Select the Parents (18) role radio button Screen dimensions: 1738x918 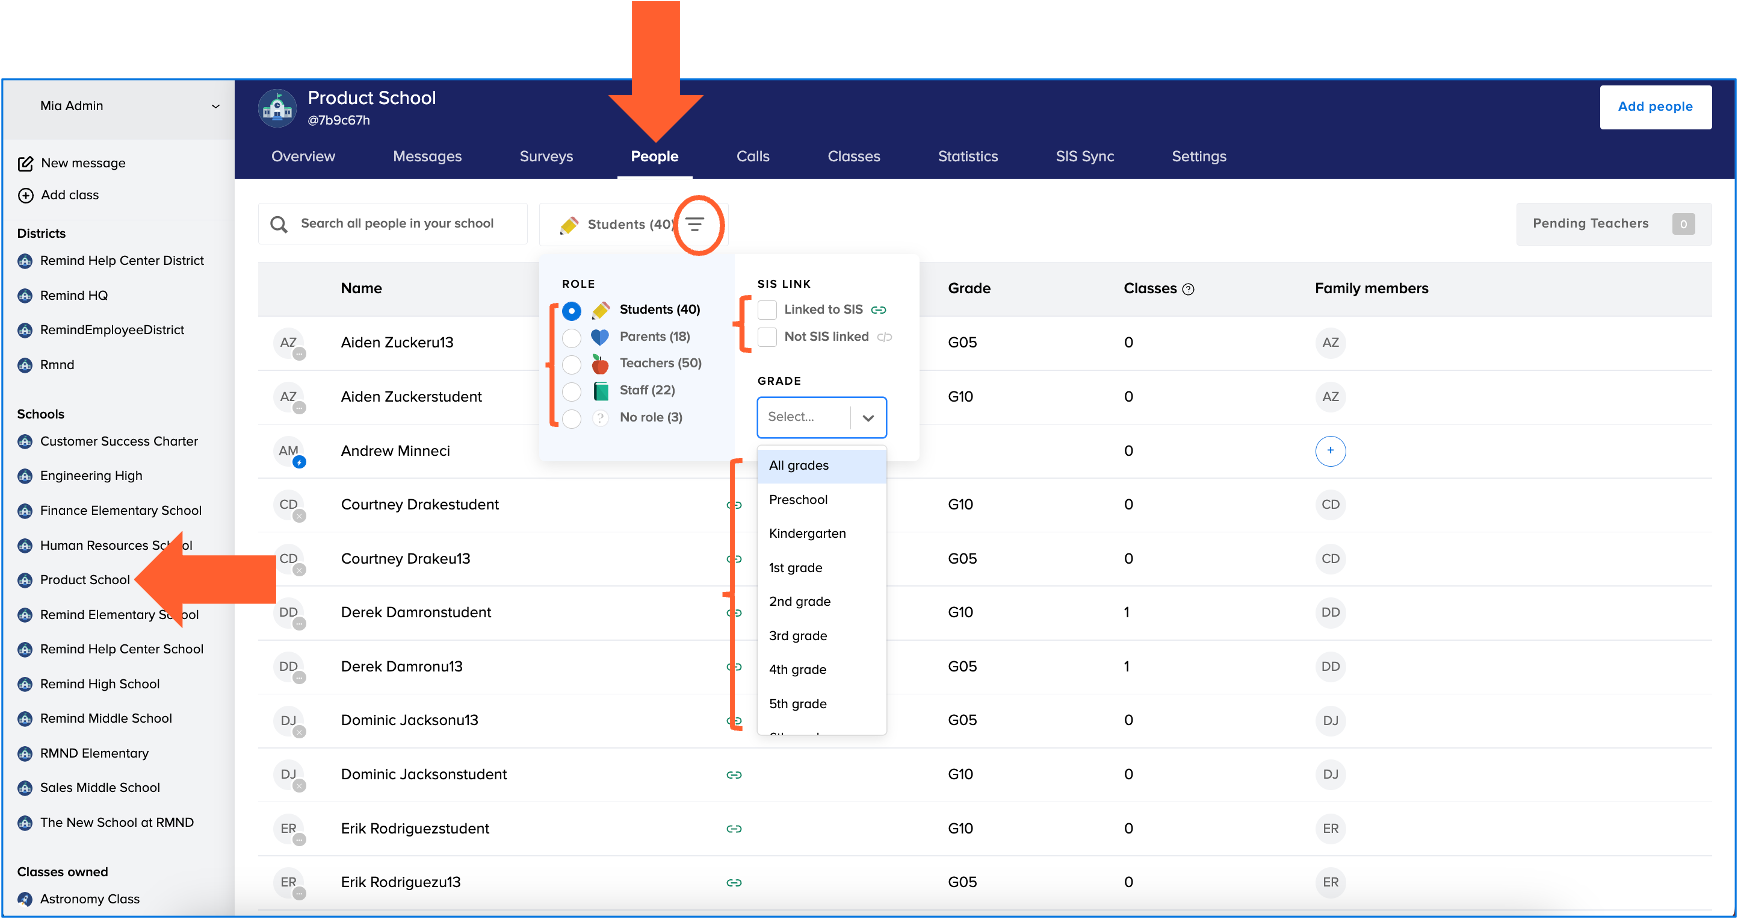click(x=571, y=338)
